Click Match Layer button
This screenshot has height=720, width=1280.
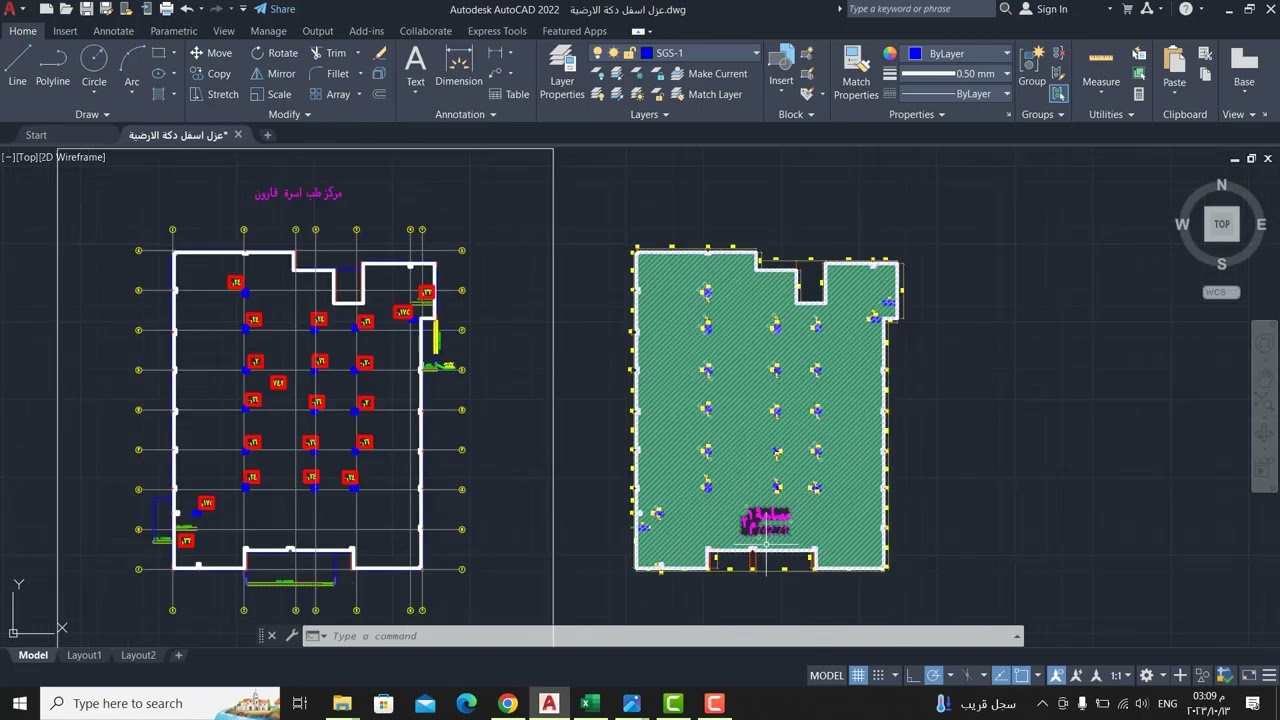tap(706, 94)
